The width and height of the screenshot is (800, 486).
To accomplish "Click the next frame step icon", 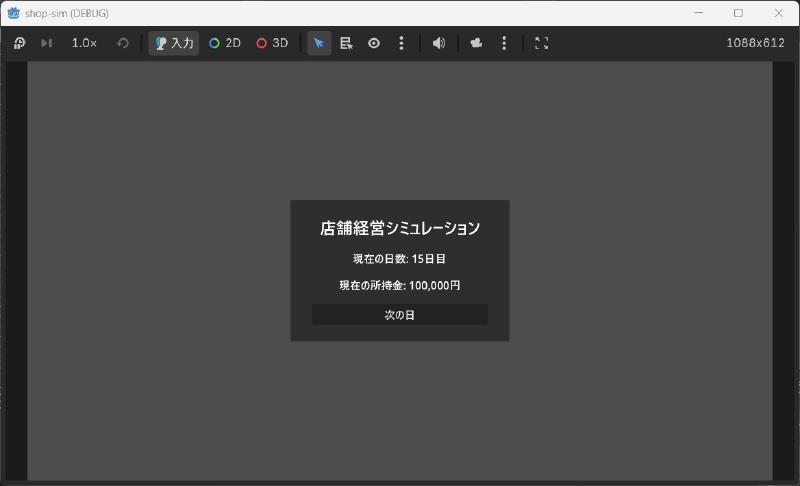I will (46, 43).
